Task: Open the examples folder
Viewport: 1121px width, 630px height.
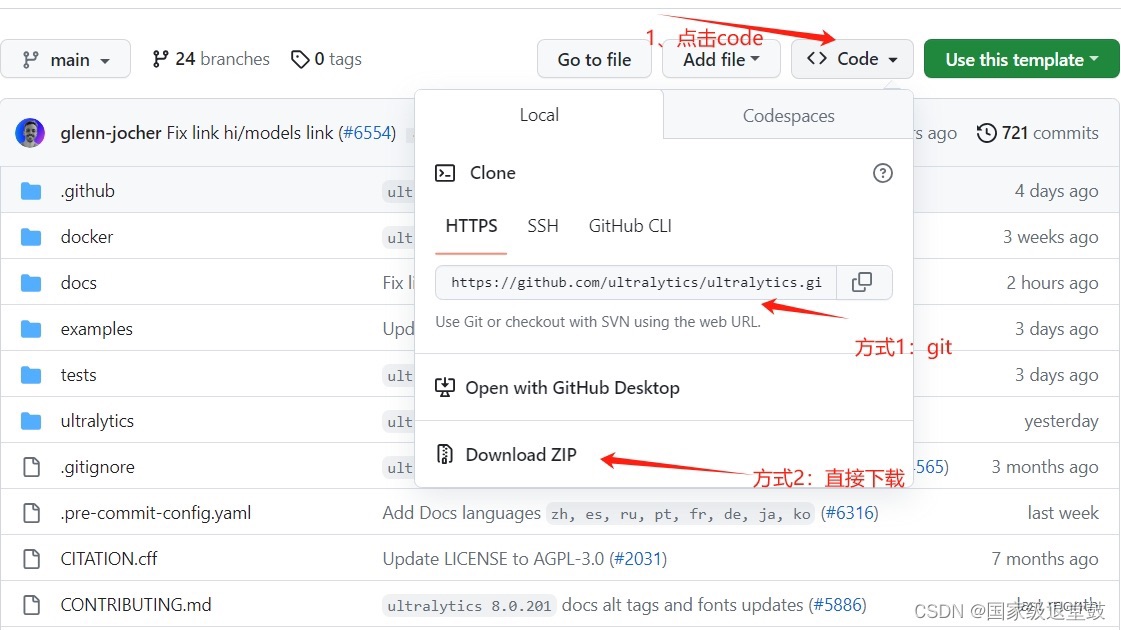Action: pos(97,329)
